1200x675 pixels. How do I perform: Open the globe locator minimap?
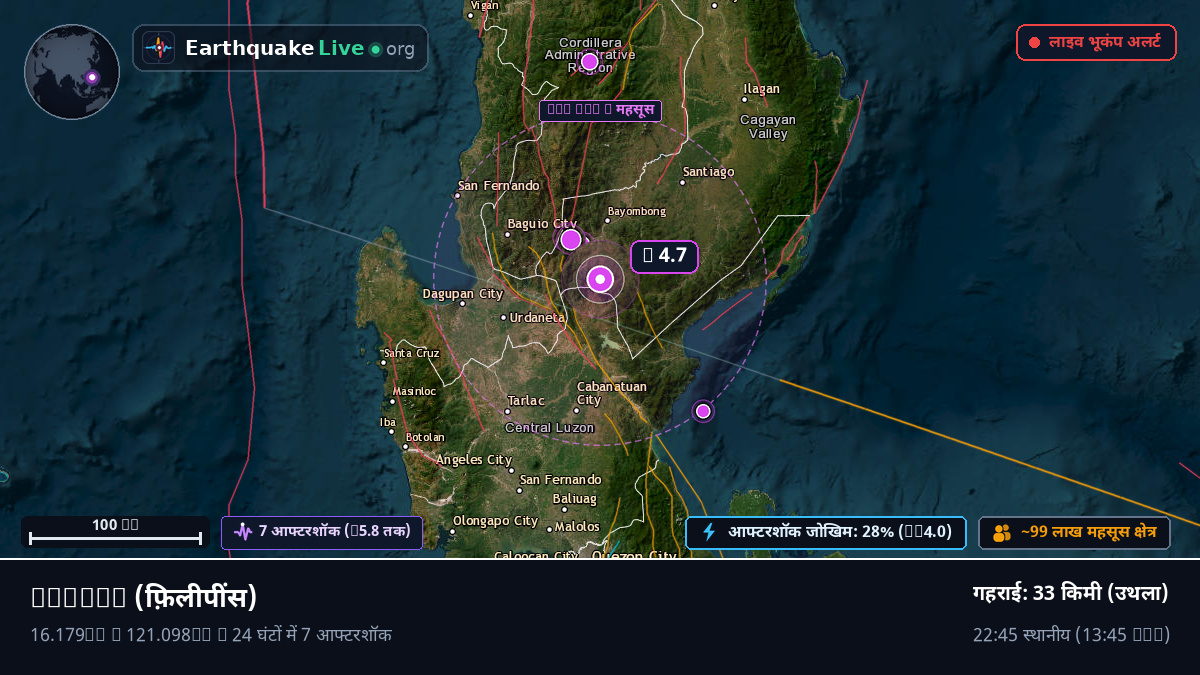coord(72,72)
